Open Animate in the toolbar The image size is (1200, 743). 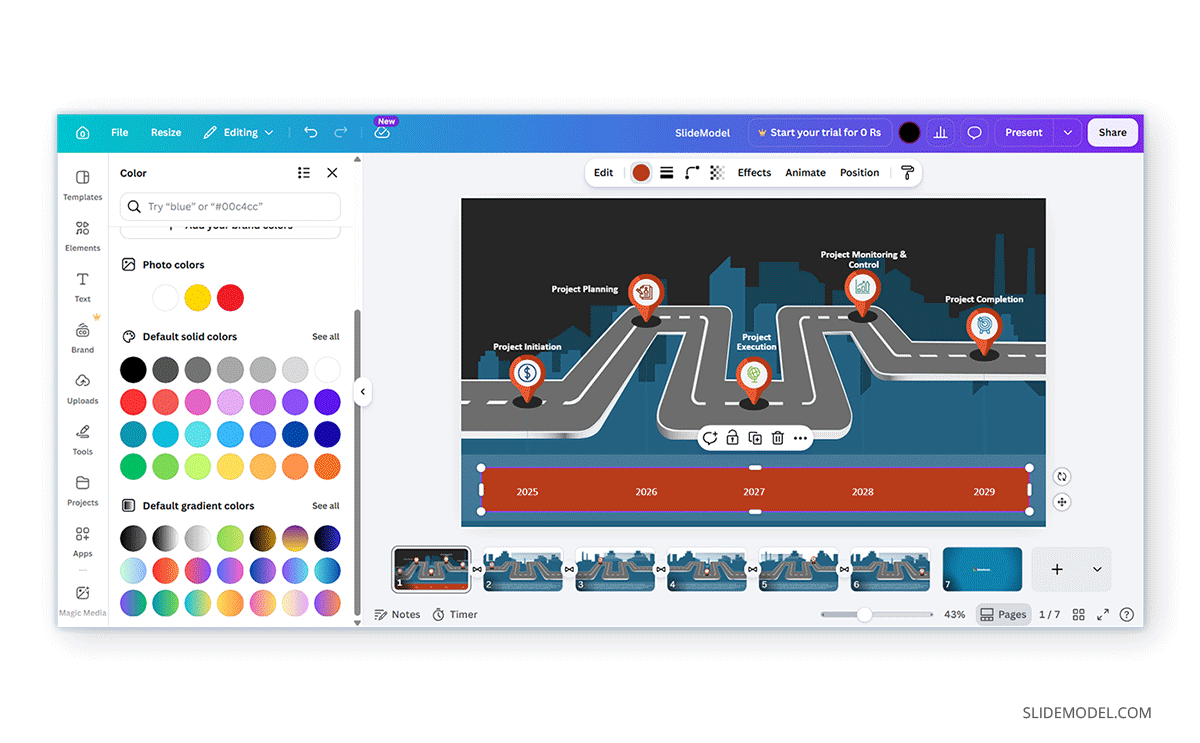(805, 173)
